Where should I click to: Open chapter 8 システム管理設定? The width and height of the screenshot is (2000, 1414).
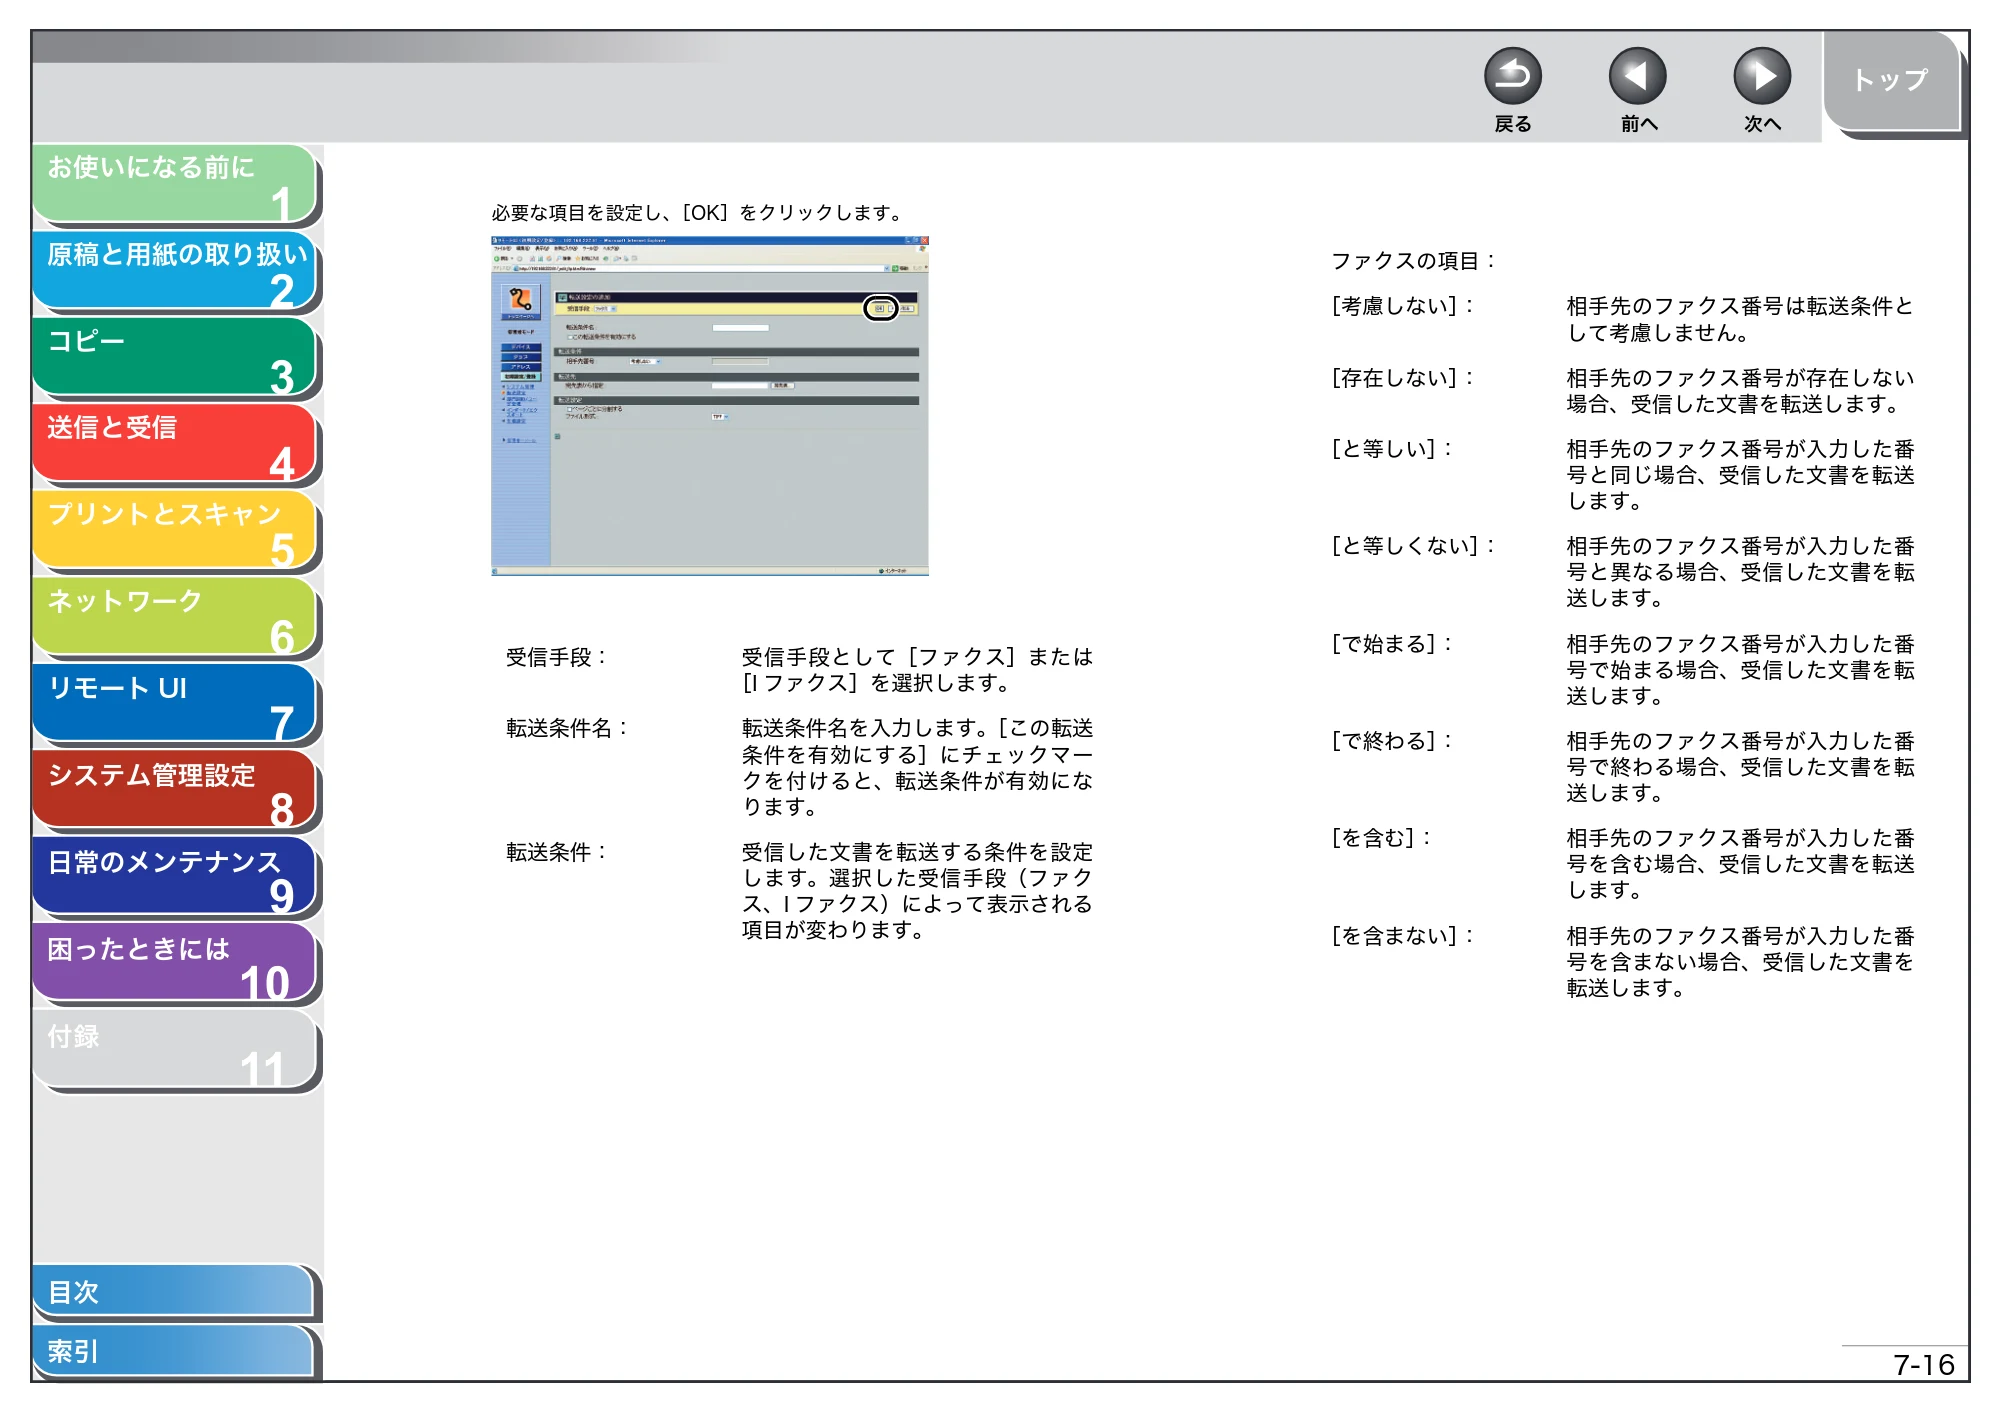[175, 791]
